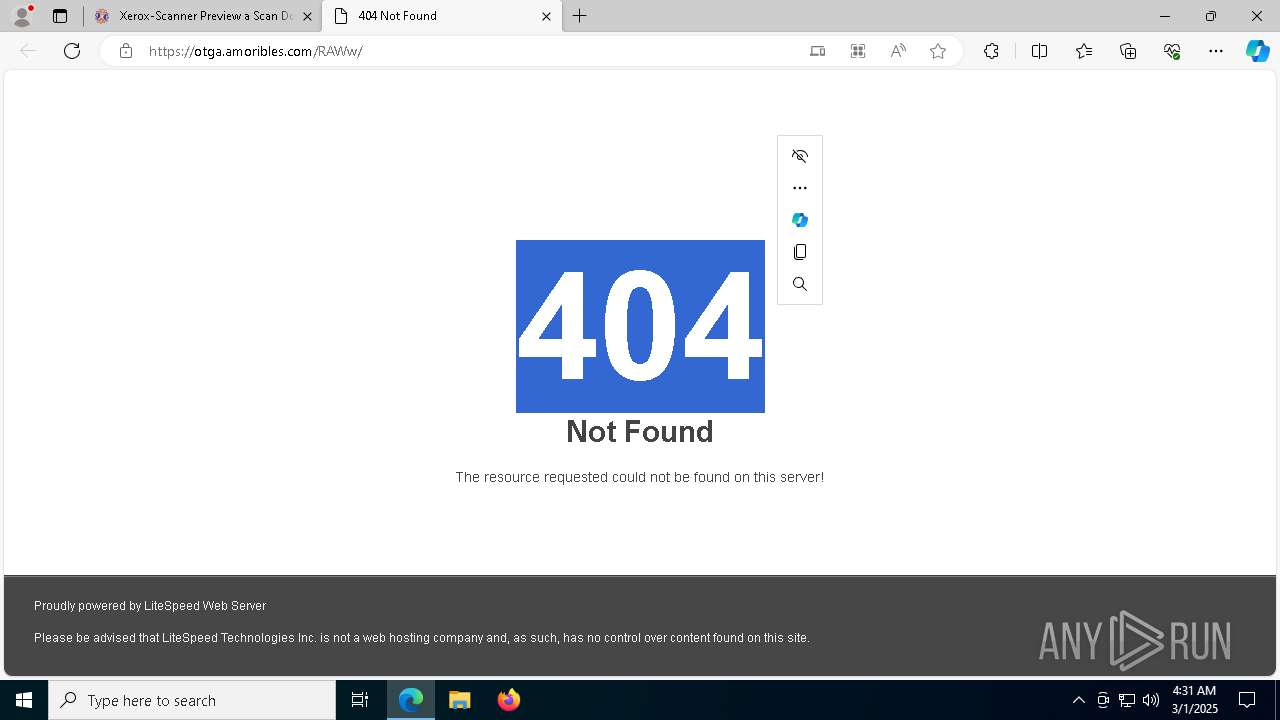Open the browser profile icon
This screenshot has width=1280, height=720.
(x=22, y=16)
